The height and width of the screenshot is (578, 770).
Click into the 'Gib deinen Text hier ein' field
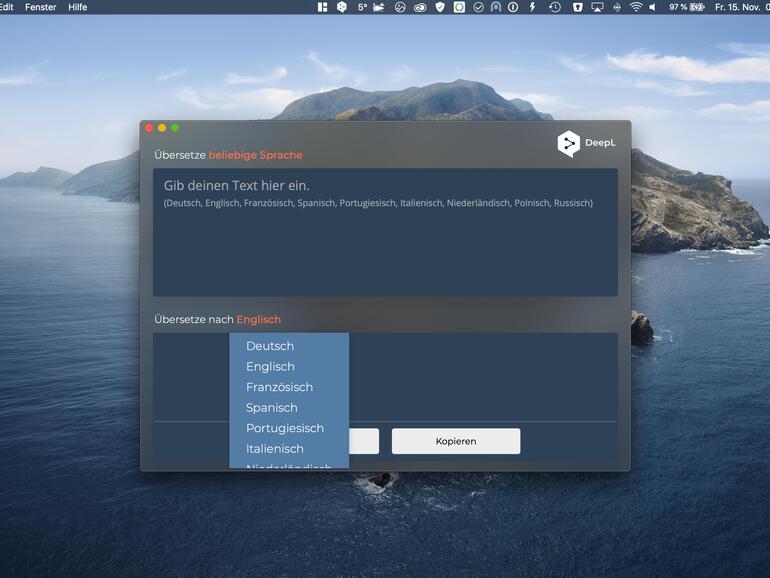[x=385, y=232]
